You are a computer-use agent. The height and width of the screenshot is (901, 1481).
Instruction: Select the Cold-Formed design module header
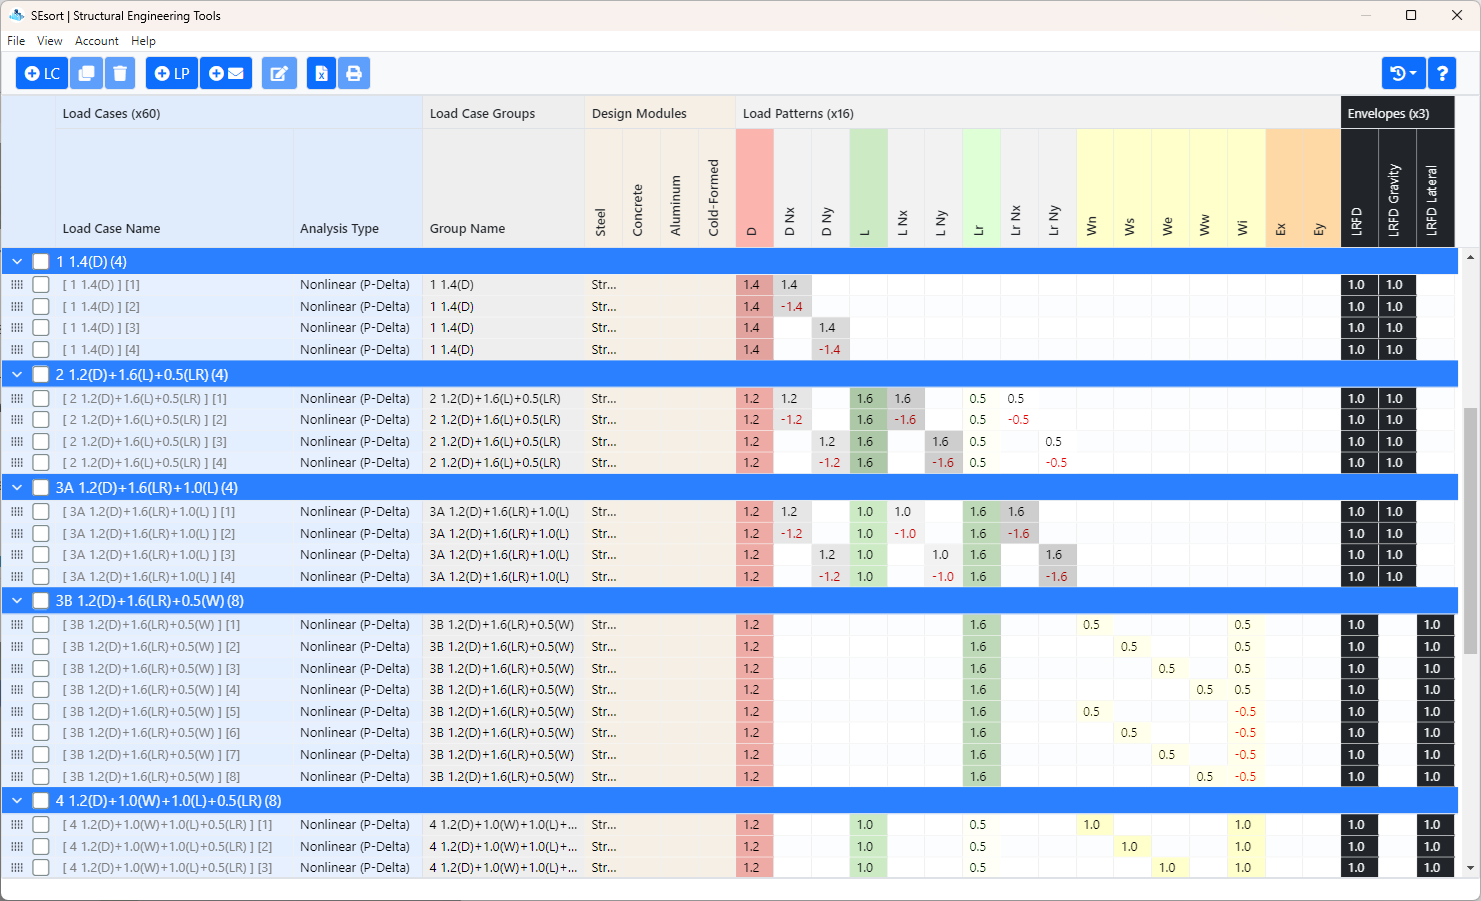716,188
